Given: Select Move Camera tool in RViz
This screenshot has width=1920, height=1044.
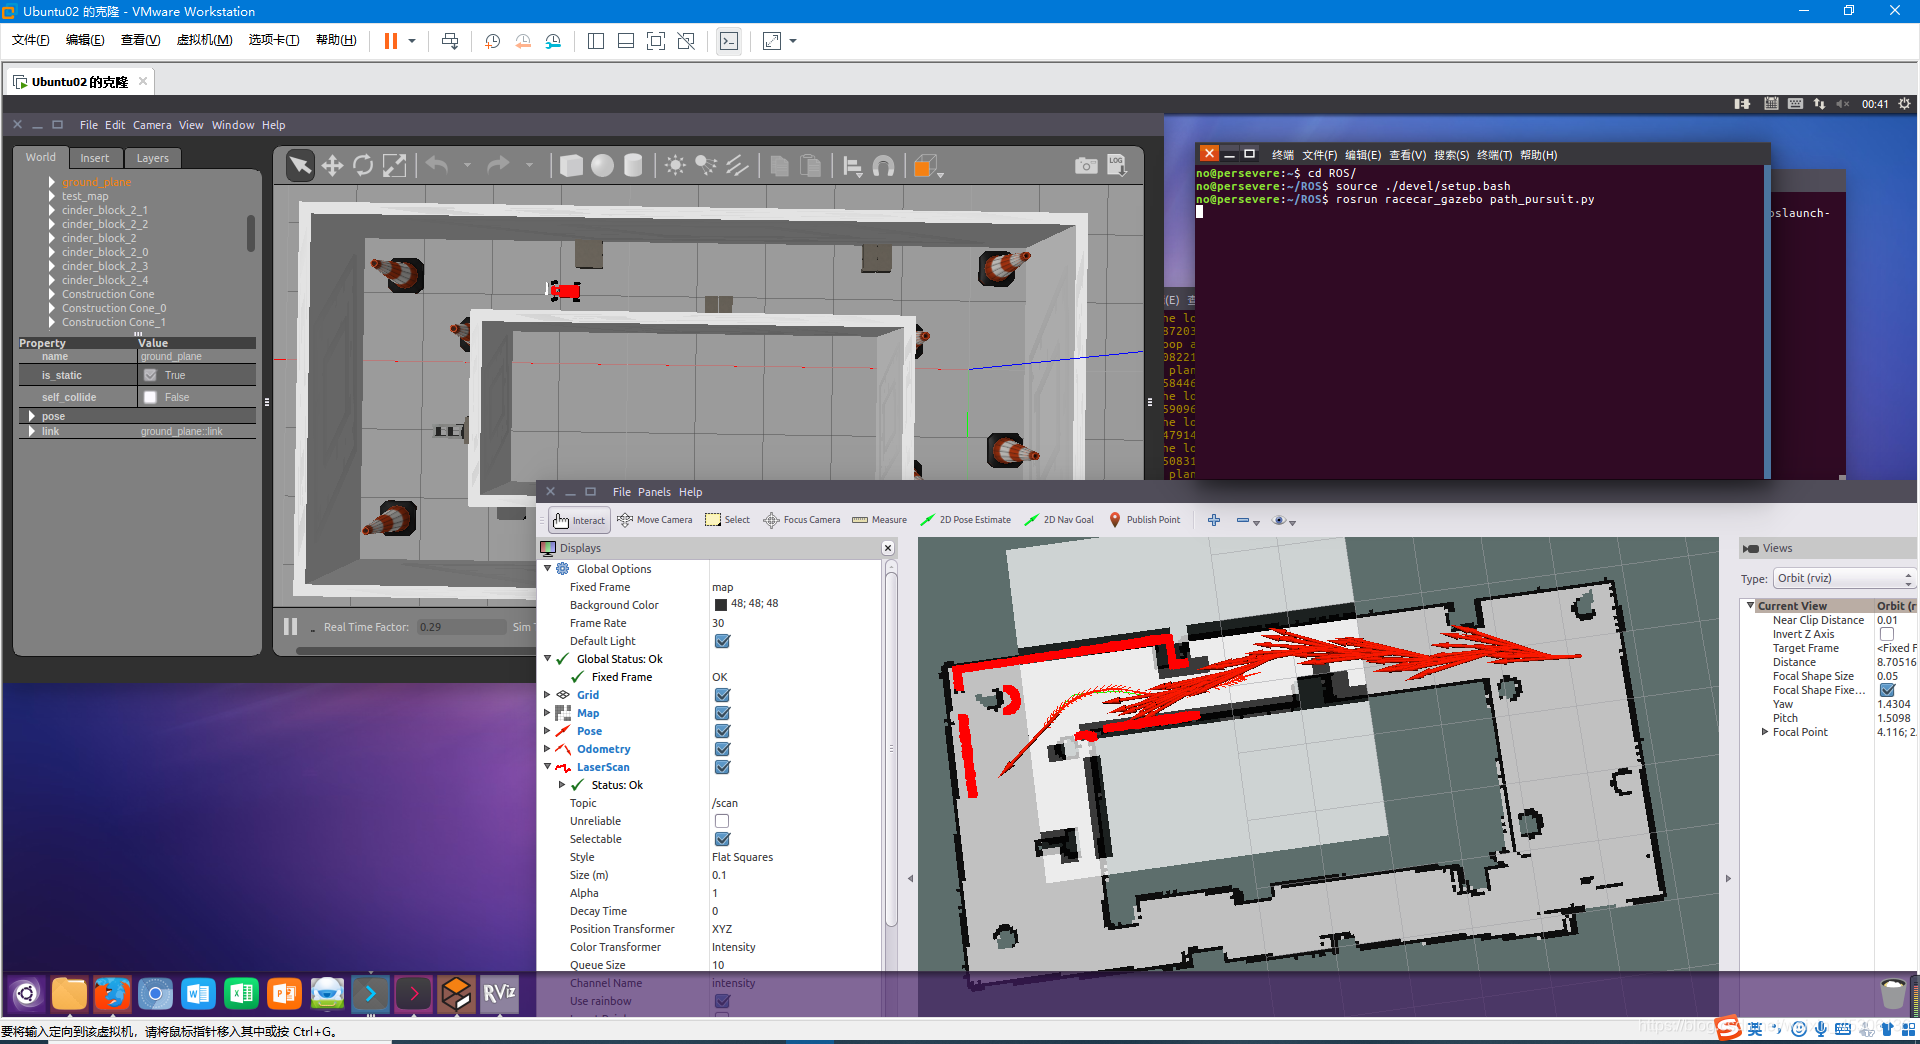Looking at the screenshot, I should [655, 520].
